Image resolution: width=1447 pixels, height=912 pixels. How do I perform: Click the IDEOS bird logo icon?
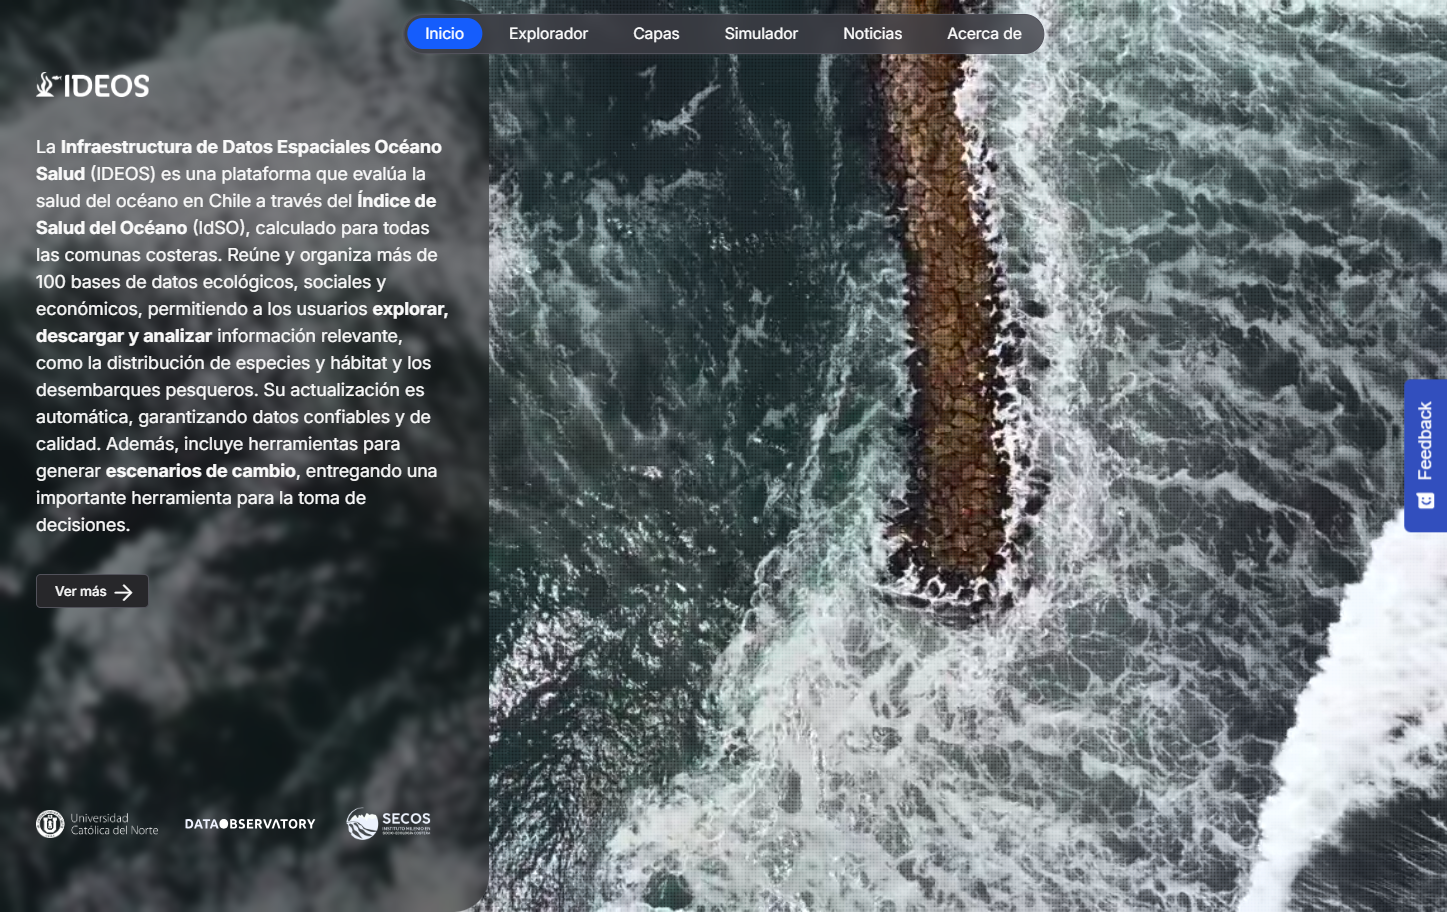pos(48,85)
